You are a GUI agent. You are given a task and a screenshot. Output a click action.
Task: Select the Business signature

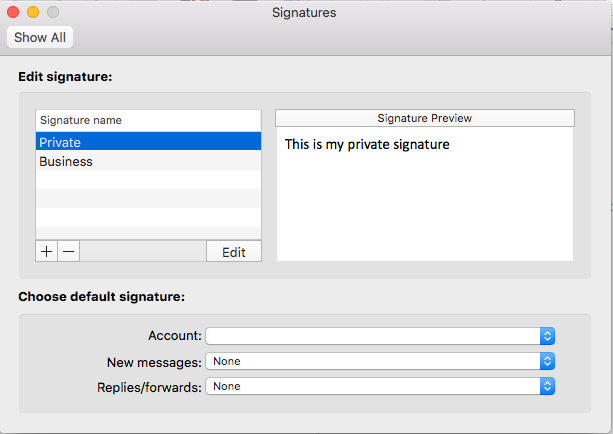(x=149, y=161)
